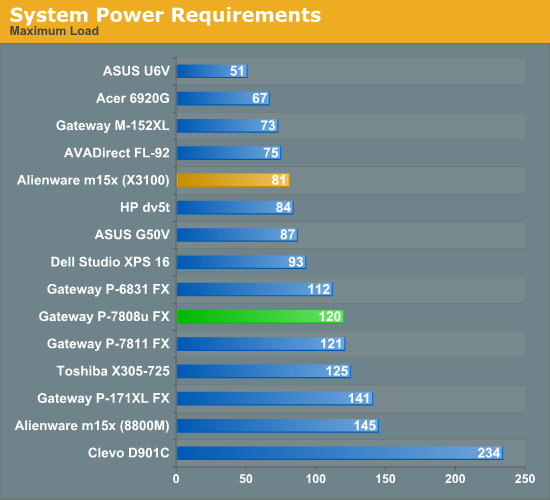Select the 'Dell Studio XPS 16' label
This screenshot has width=550, height=500.
coord(110,262)
